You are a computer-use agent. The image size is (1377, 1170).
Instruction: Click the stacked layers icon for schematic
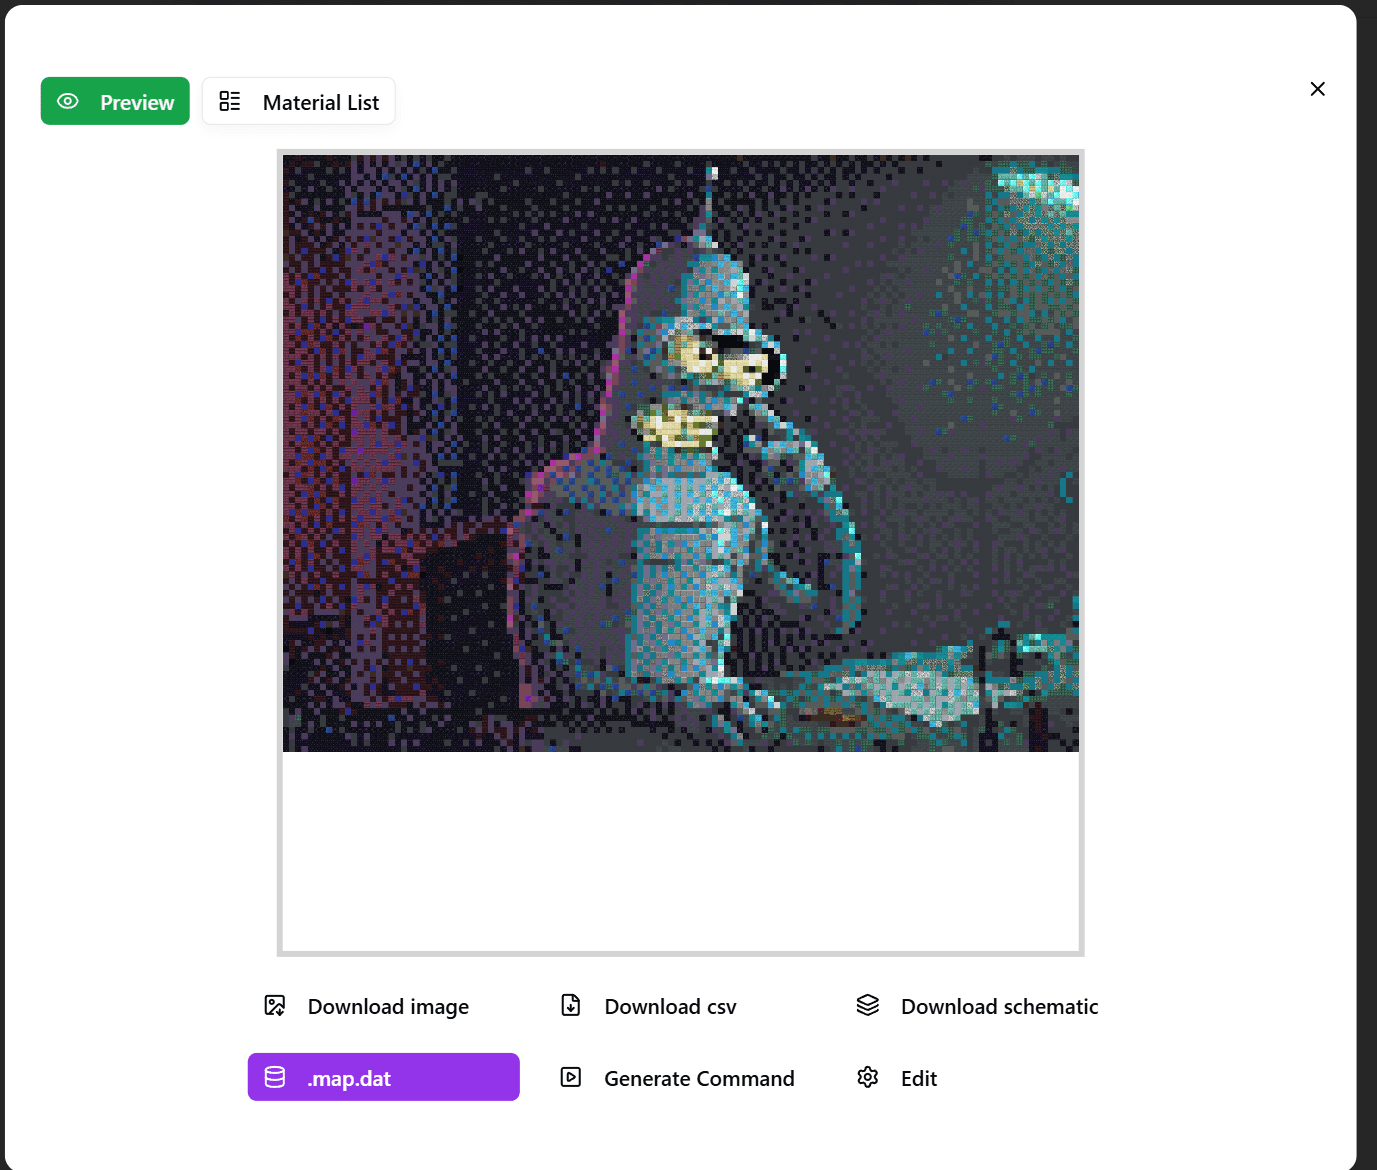pyautogui.click(x=868, y=1005)
